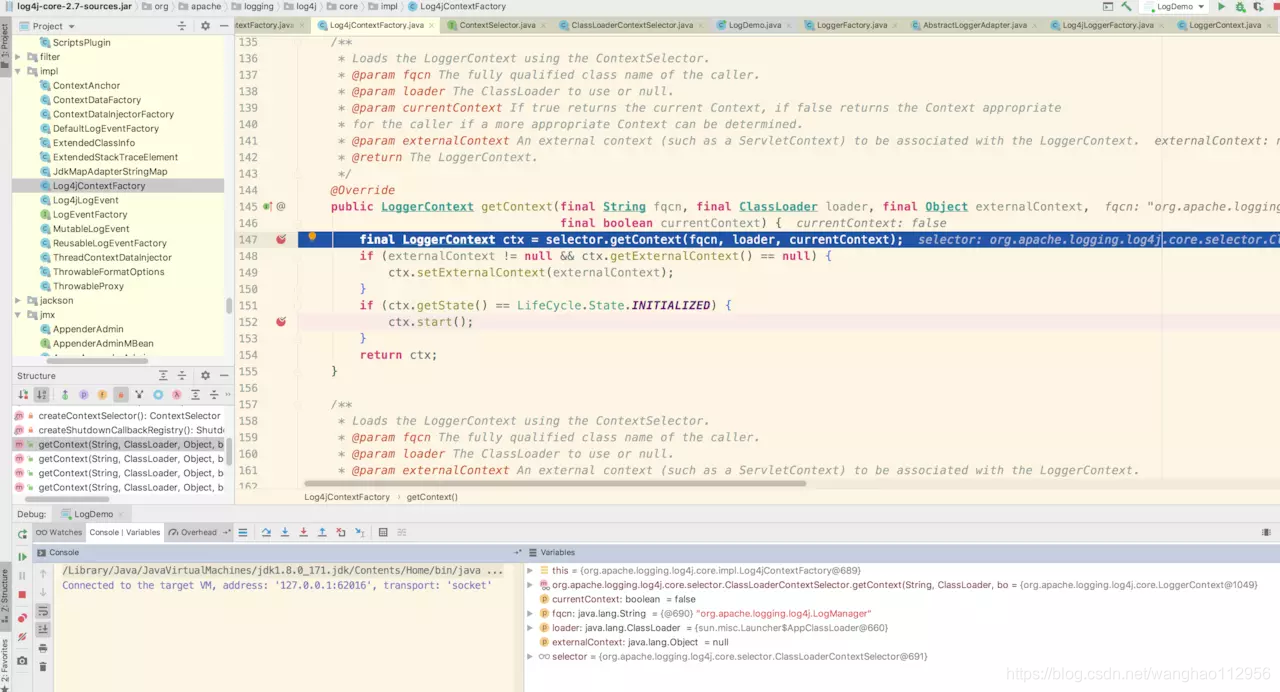Click Force Step Into red arrow
This screenshot has height=692, width=1280.
304,533
